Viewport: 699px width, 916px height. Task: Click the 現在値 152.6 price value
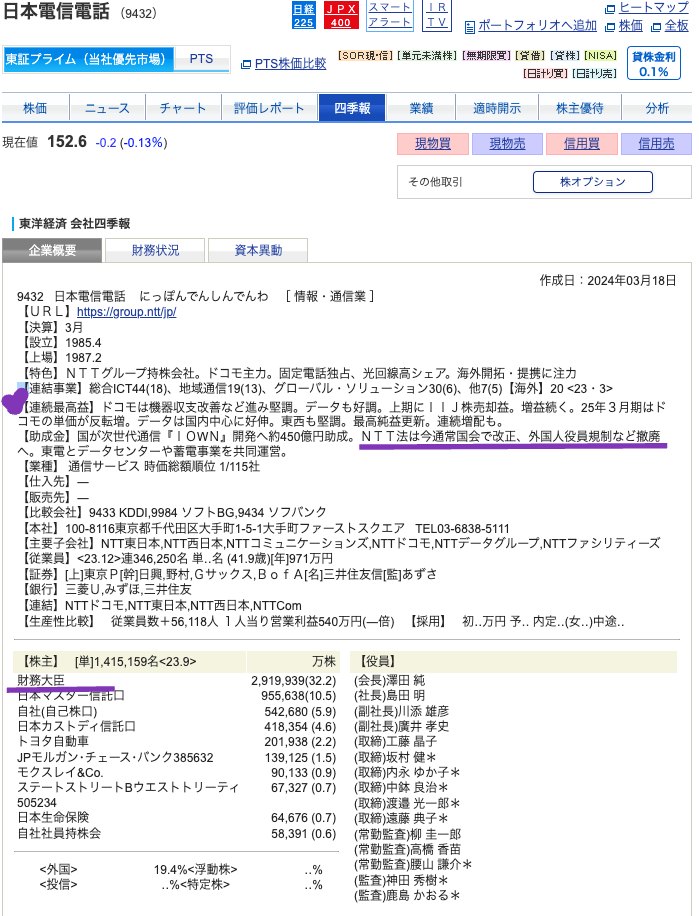(67, 142)
